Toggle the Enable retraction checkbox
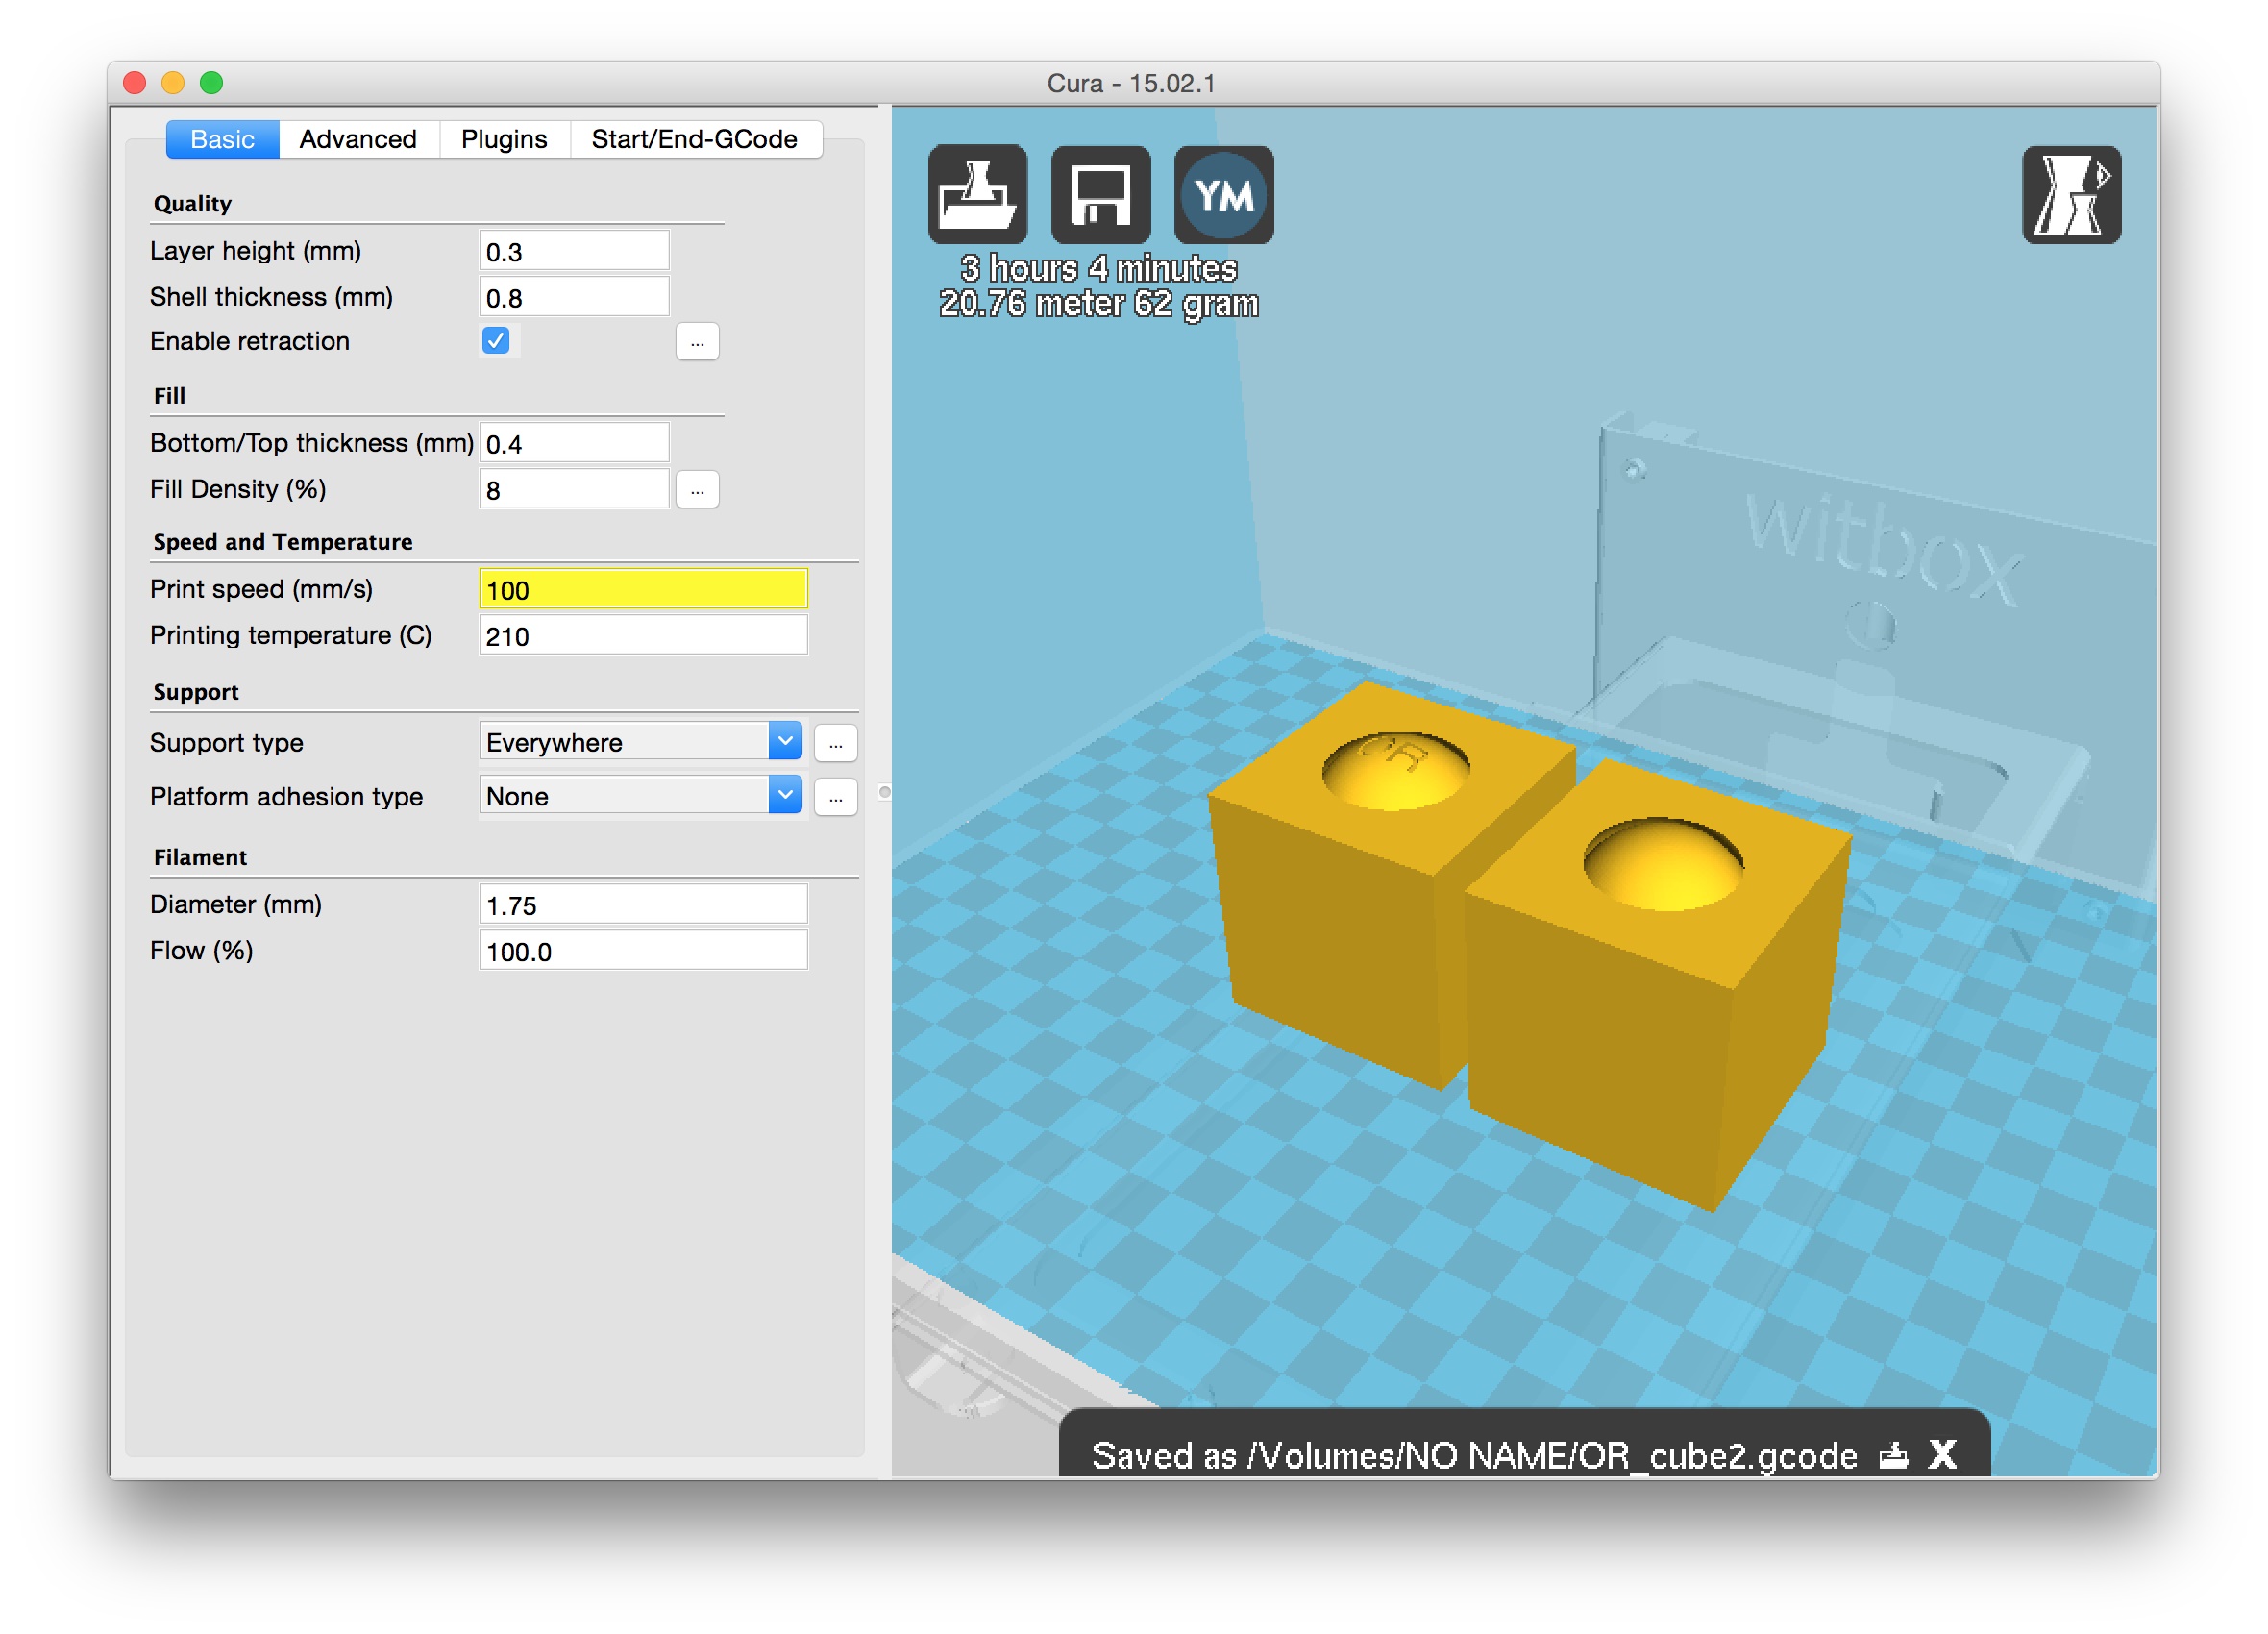 point(496,341)
